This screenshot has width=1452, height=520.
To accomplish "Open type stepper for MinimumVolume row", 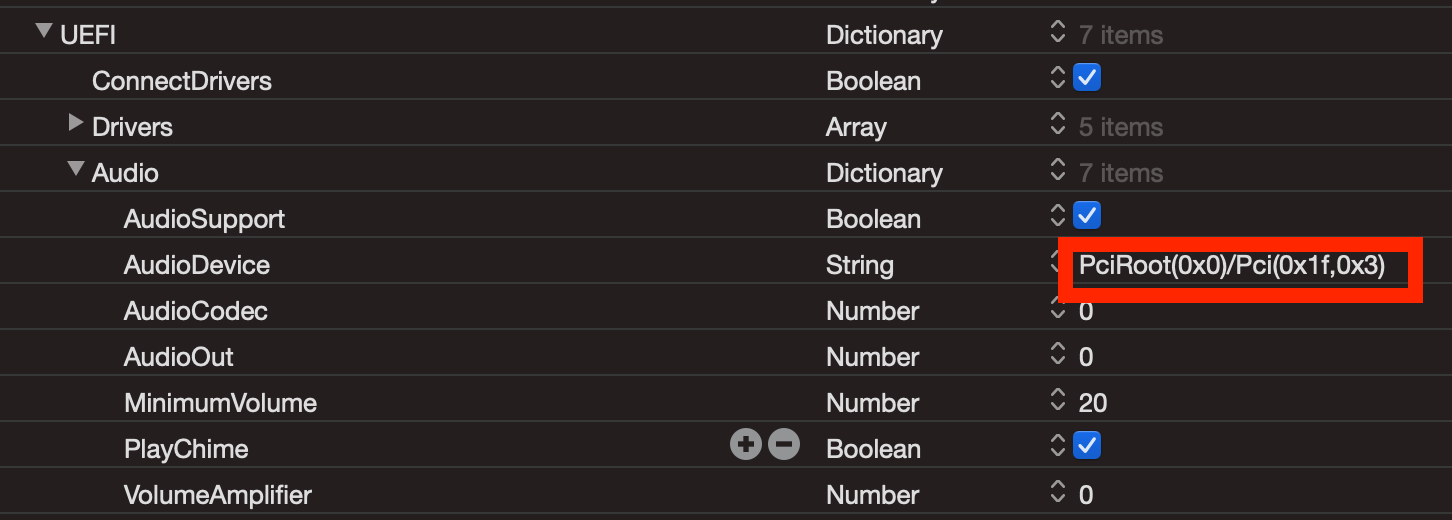I will (x=1058, y=402).
